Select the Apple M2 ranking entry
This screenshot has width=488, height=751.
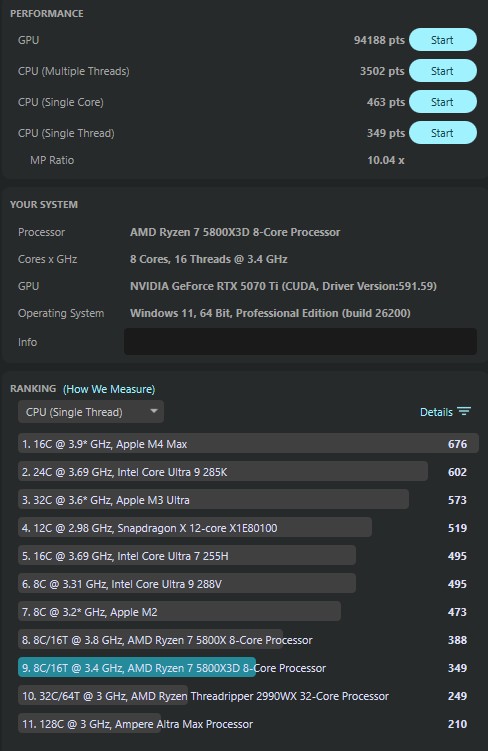248,612
